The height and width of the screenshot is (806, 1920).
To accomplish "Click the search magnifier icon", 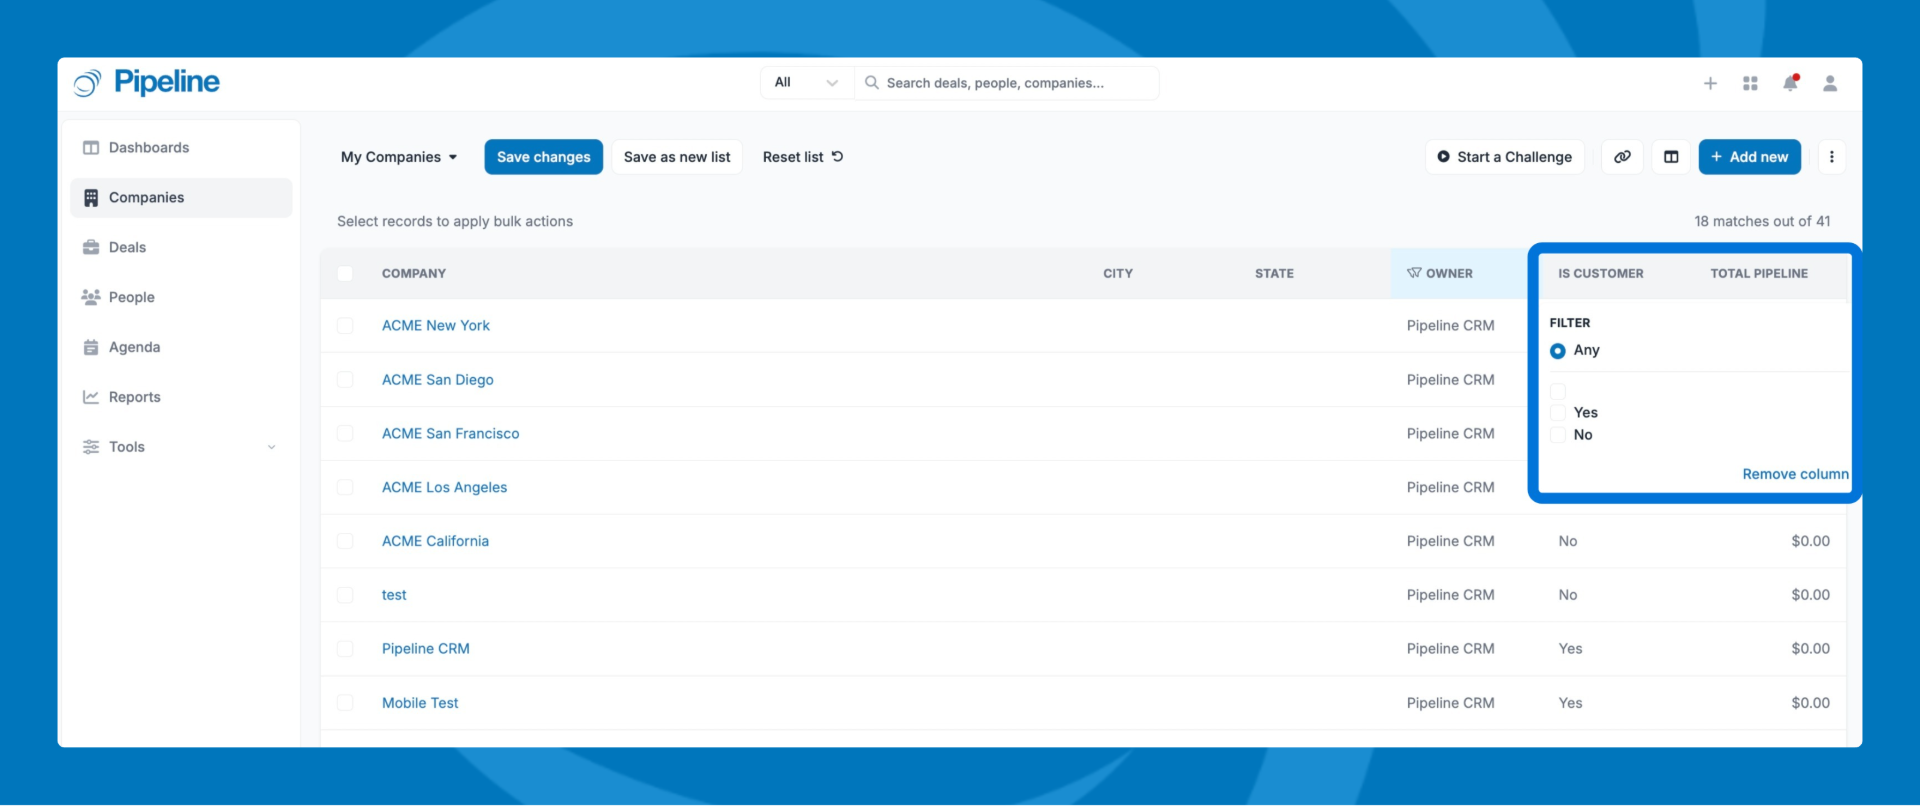I will click(x=871, y=83).
